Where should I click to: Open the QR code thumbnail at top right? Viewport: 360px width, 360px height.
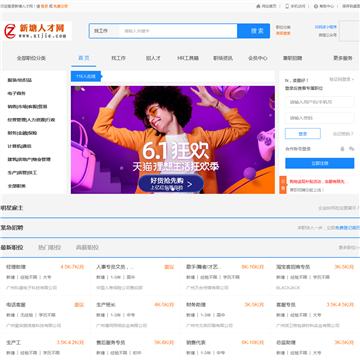pyautogui.click(x=349, y=31)
